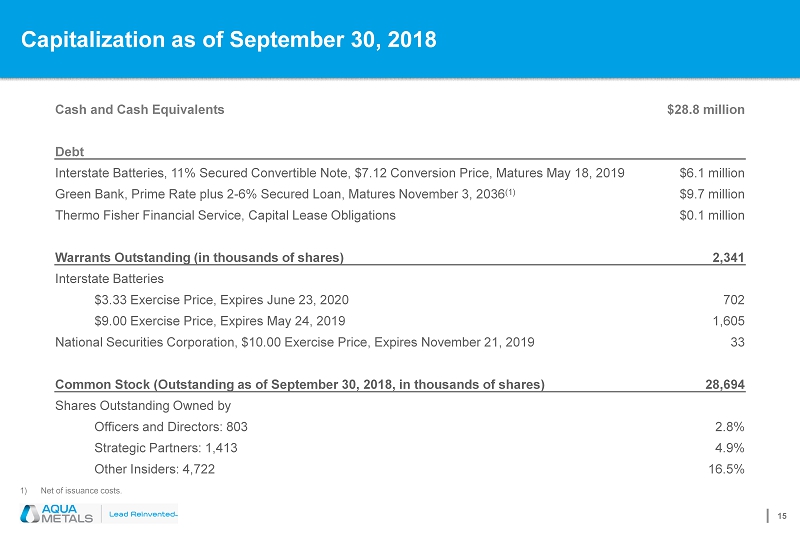Select the Officers and Directors row
Viewport: 800px width, 533px height.
pyautogui.click(x=170, y=427)
